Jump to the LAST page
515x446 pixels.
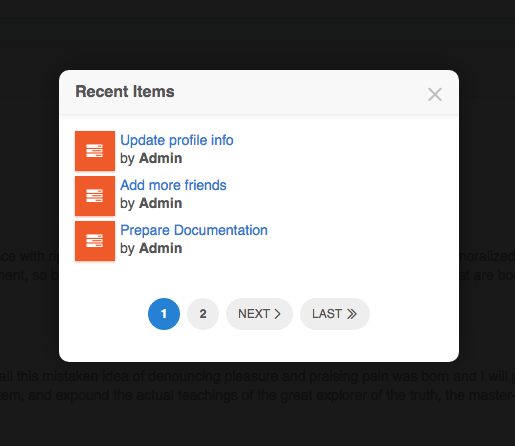coord(335,314)
